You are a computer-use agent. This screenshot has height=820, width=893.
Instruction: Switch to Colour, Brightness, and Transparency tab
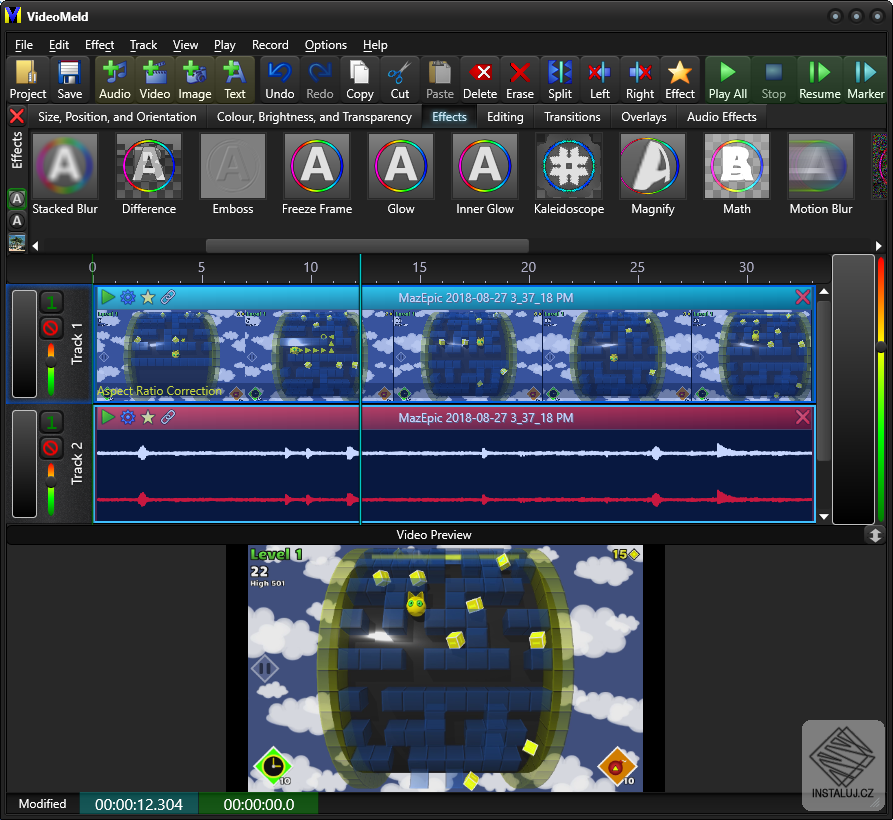pyautogui.click(x=314, y=117)
